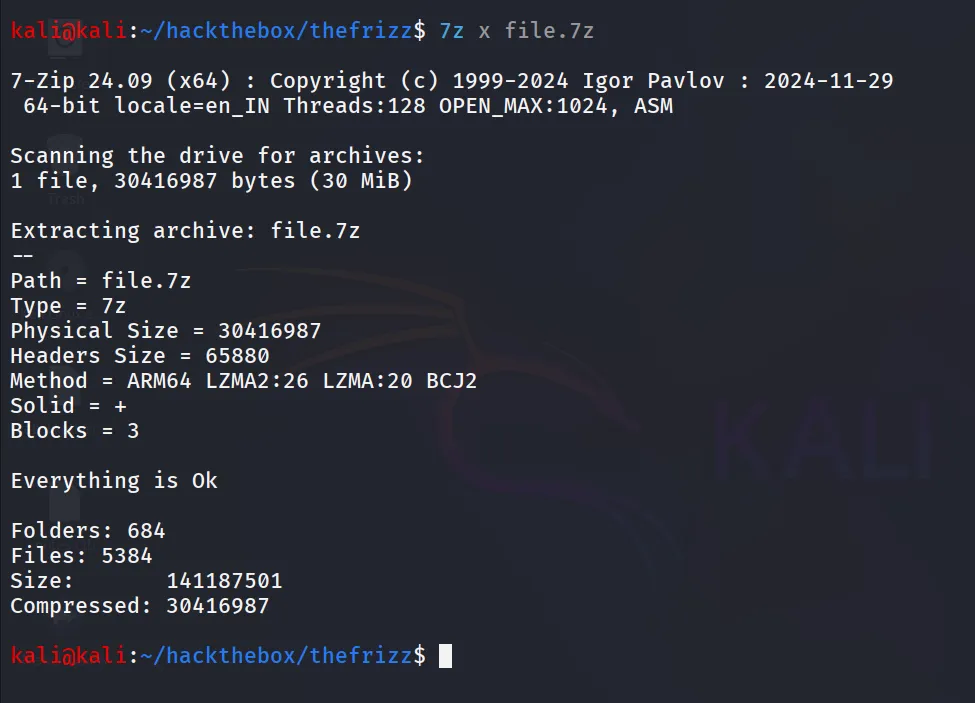This screenshot has width=975, height=703.
Task: Click the 'Type = 7z' line
Action: point(68,306)
